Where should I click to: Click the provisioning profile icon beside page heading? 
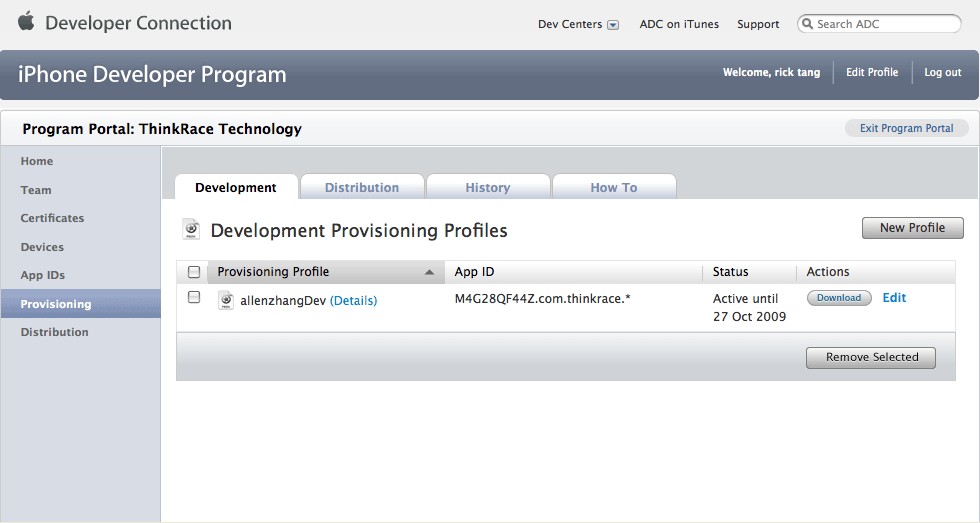pyautogui.click(x=191, y=229)
